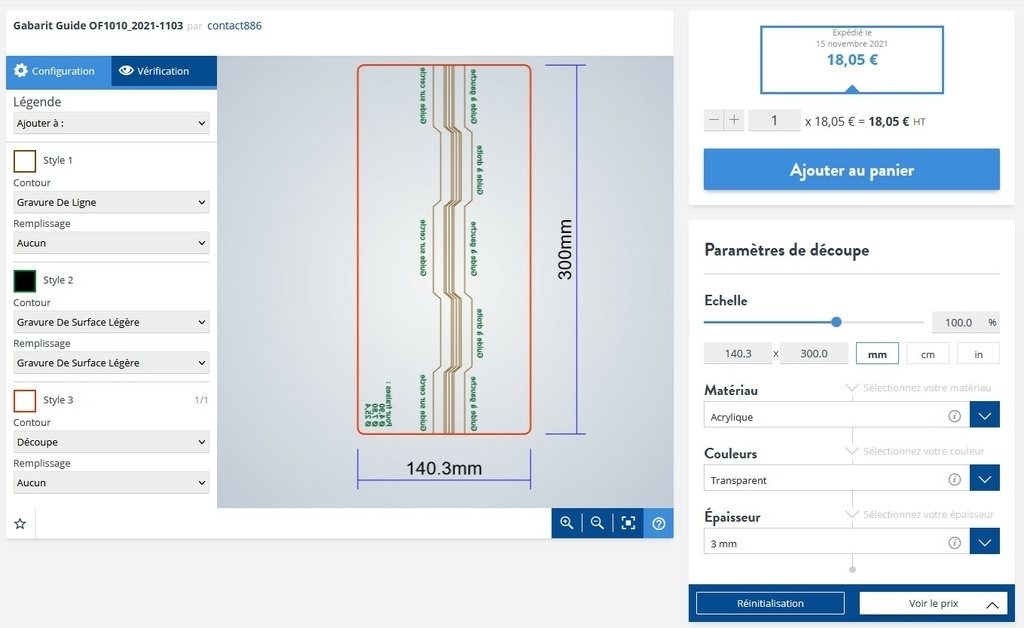Select the mm unit option
The width and height of the screenshot is (1024, 628).
[x=877, y=354]
